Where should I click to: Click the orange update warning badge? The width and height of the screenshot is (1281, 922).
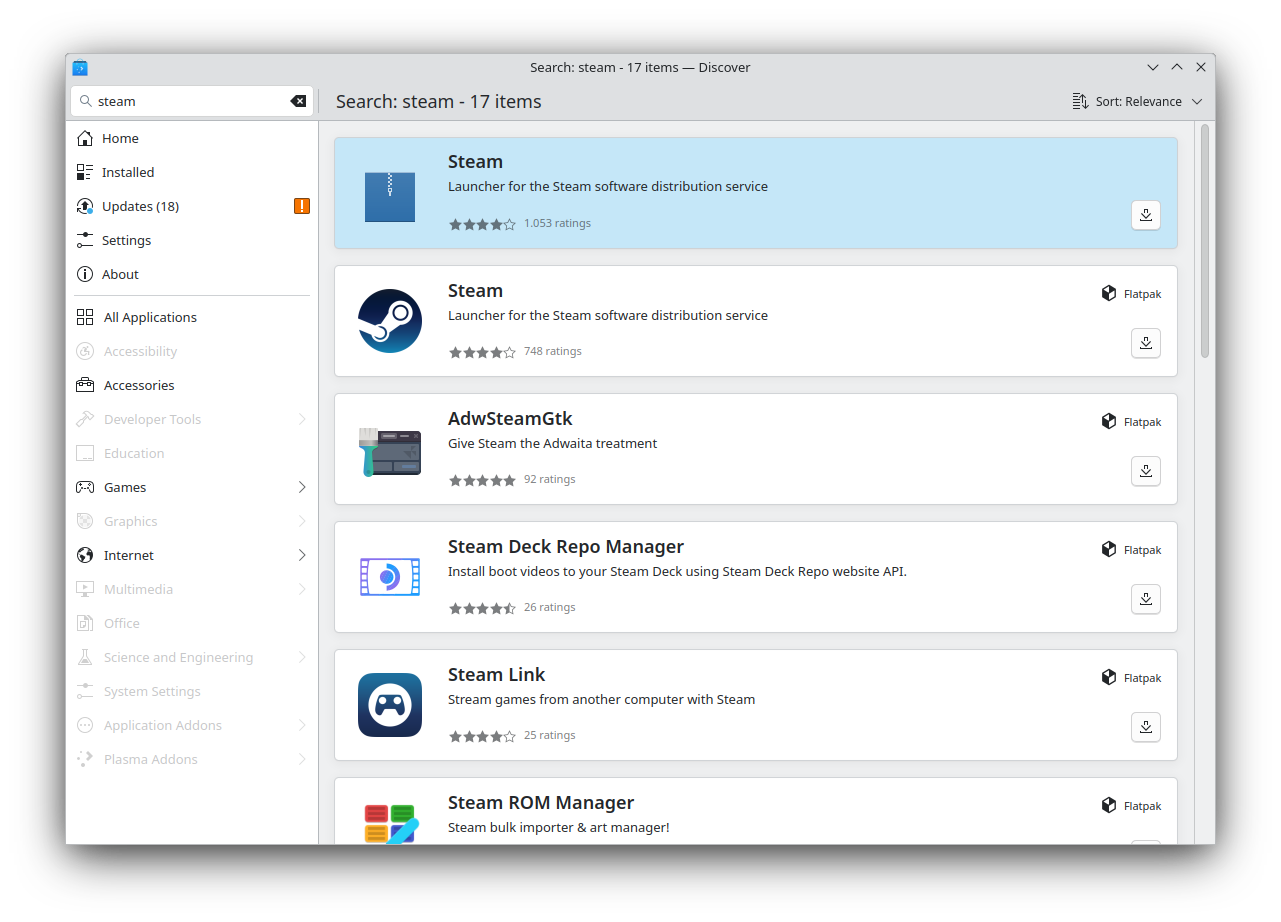[x=302, y=206]
